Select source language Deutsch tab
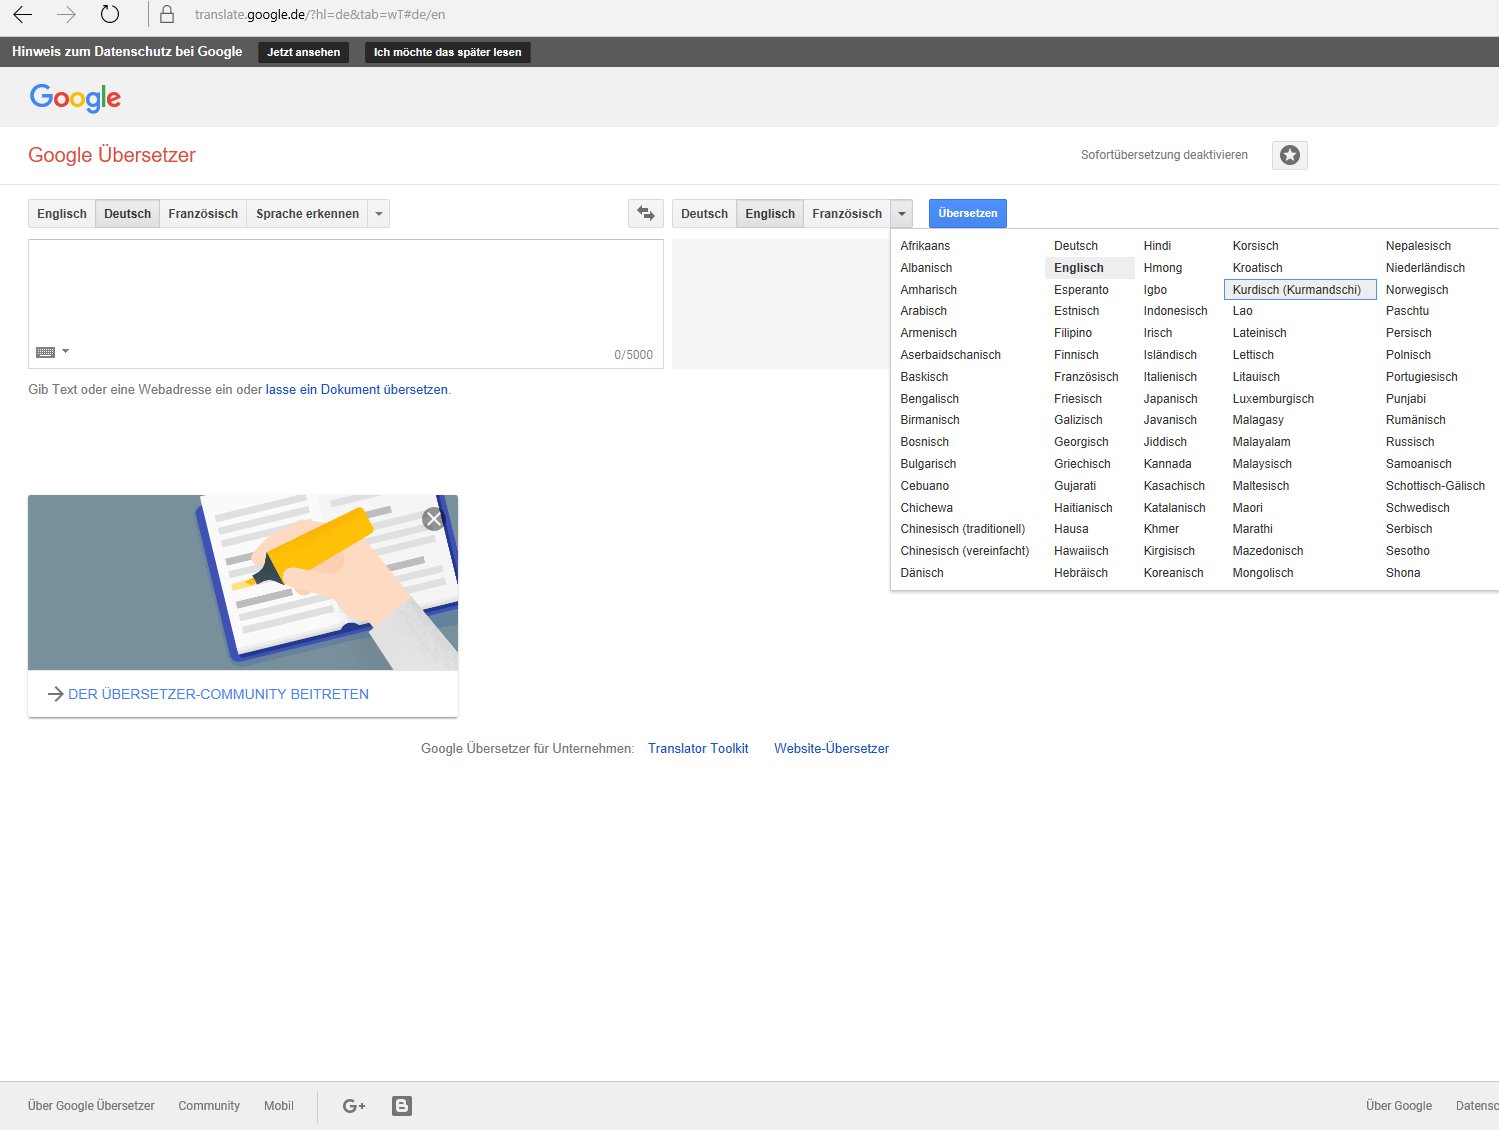 128,214
